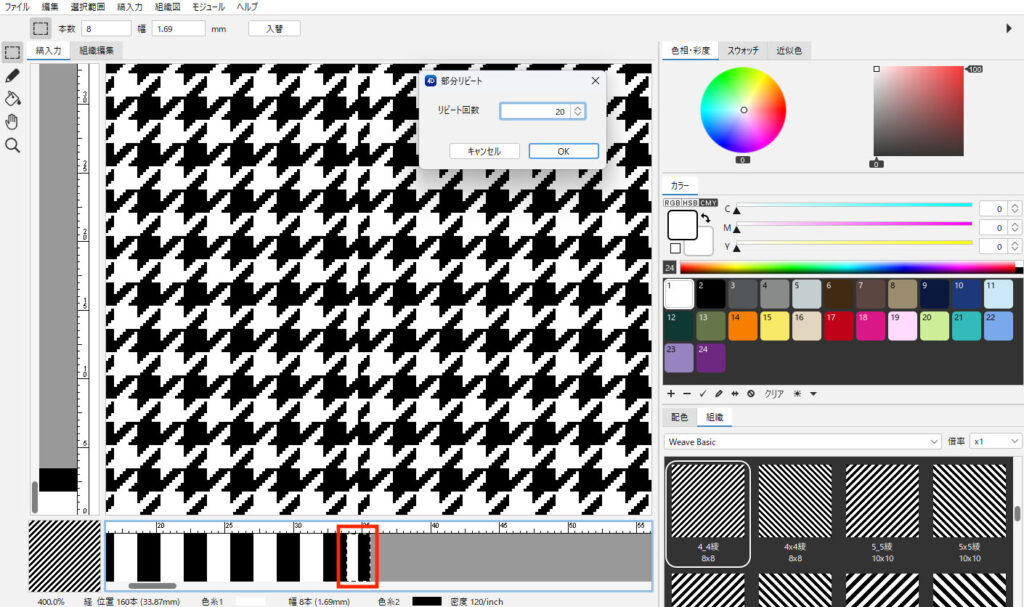1024x607 pixels.
Task: Click OK in the 部分リピート dialog
Action: [563, 151]
